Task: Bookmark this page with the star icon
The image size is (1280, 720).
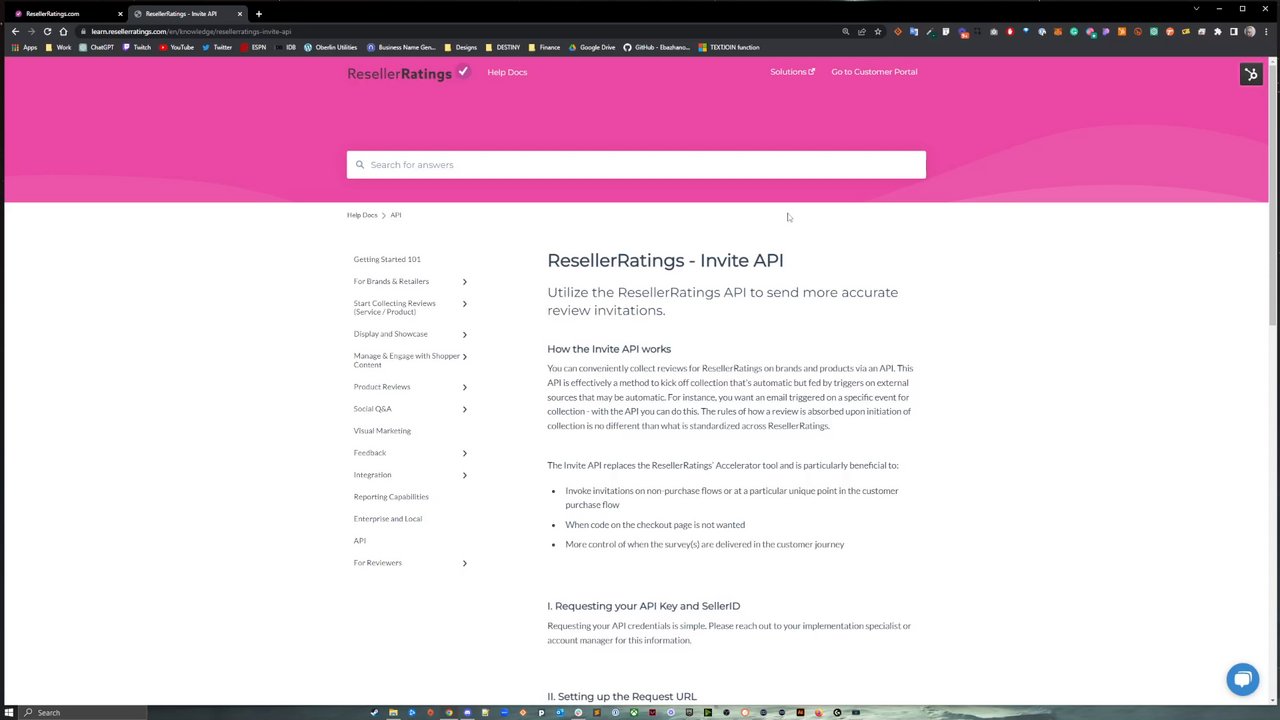Action: (x=878, y=31)
